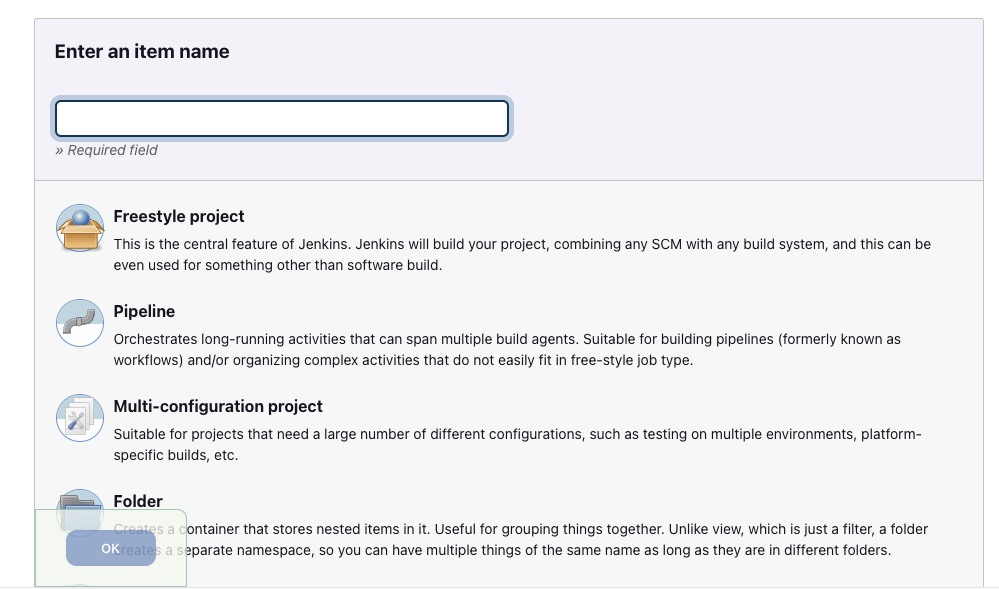Select the Multi-configuration project title

coord(218,406)
